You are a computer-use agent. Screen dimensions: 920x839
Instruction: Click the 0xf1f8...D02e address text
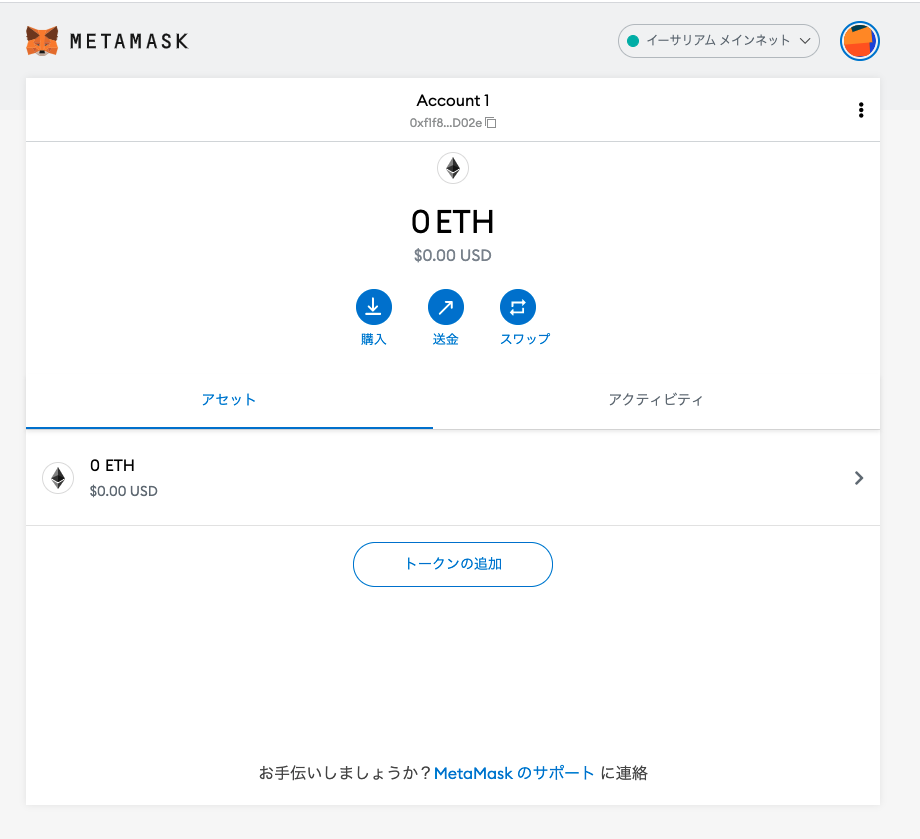point(445,123)
